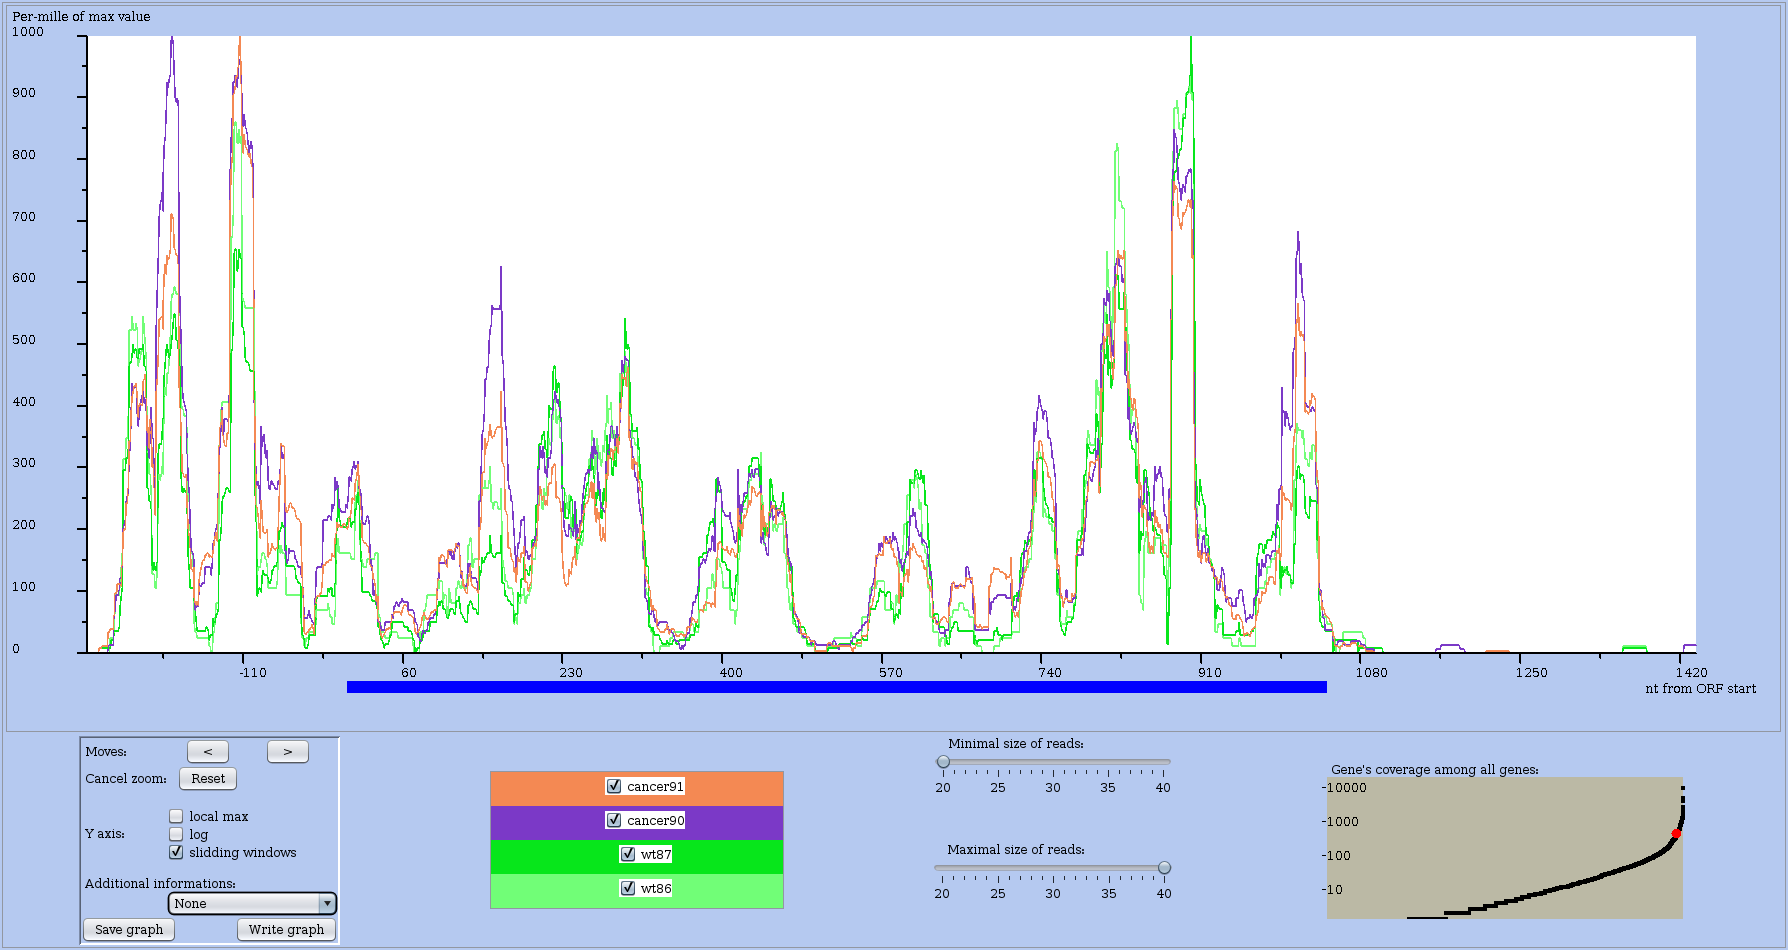This screenshot has width=1788, height=950.
Task: Click the Minimal size of reads slider handle
Action: coord(943,762)
